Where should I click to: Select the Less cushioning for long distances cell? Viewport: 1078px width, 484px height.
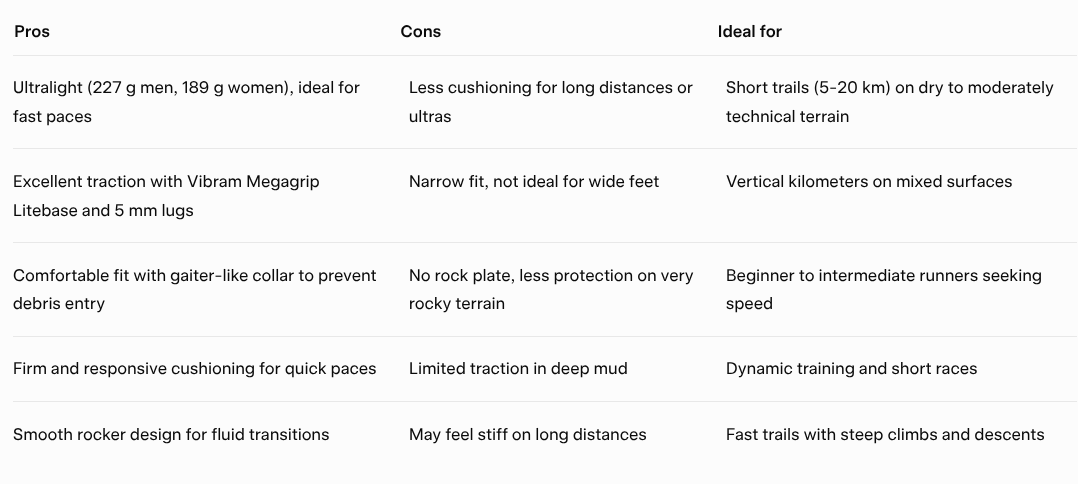551,102
